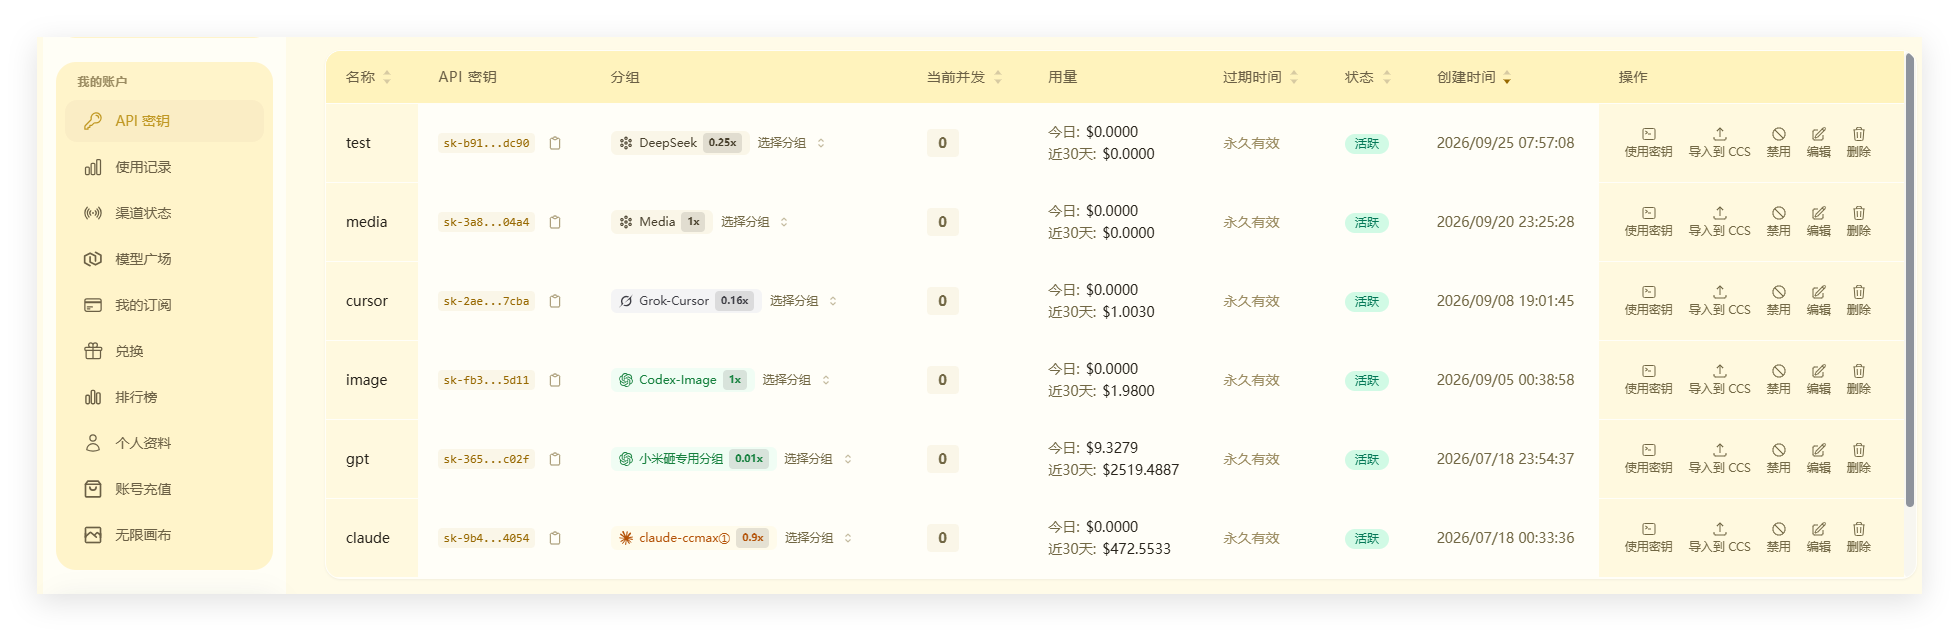Screen dimensions: 1959x631
Task: Open 使用记录 in sidebar
Action: point(165,167)
